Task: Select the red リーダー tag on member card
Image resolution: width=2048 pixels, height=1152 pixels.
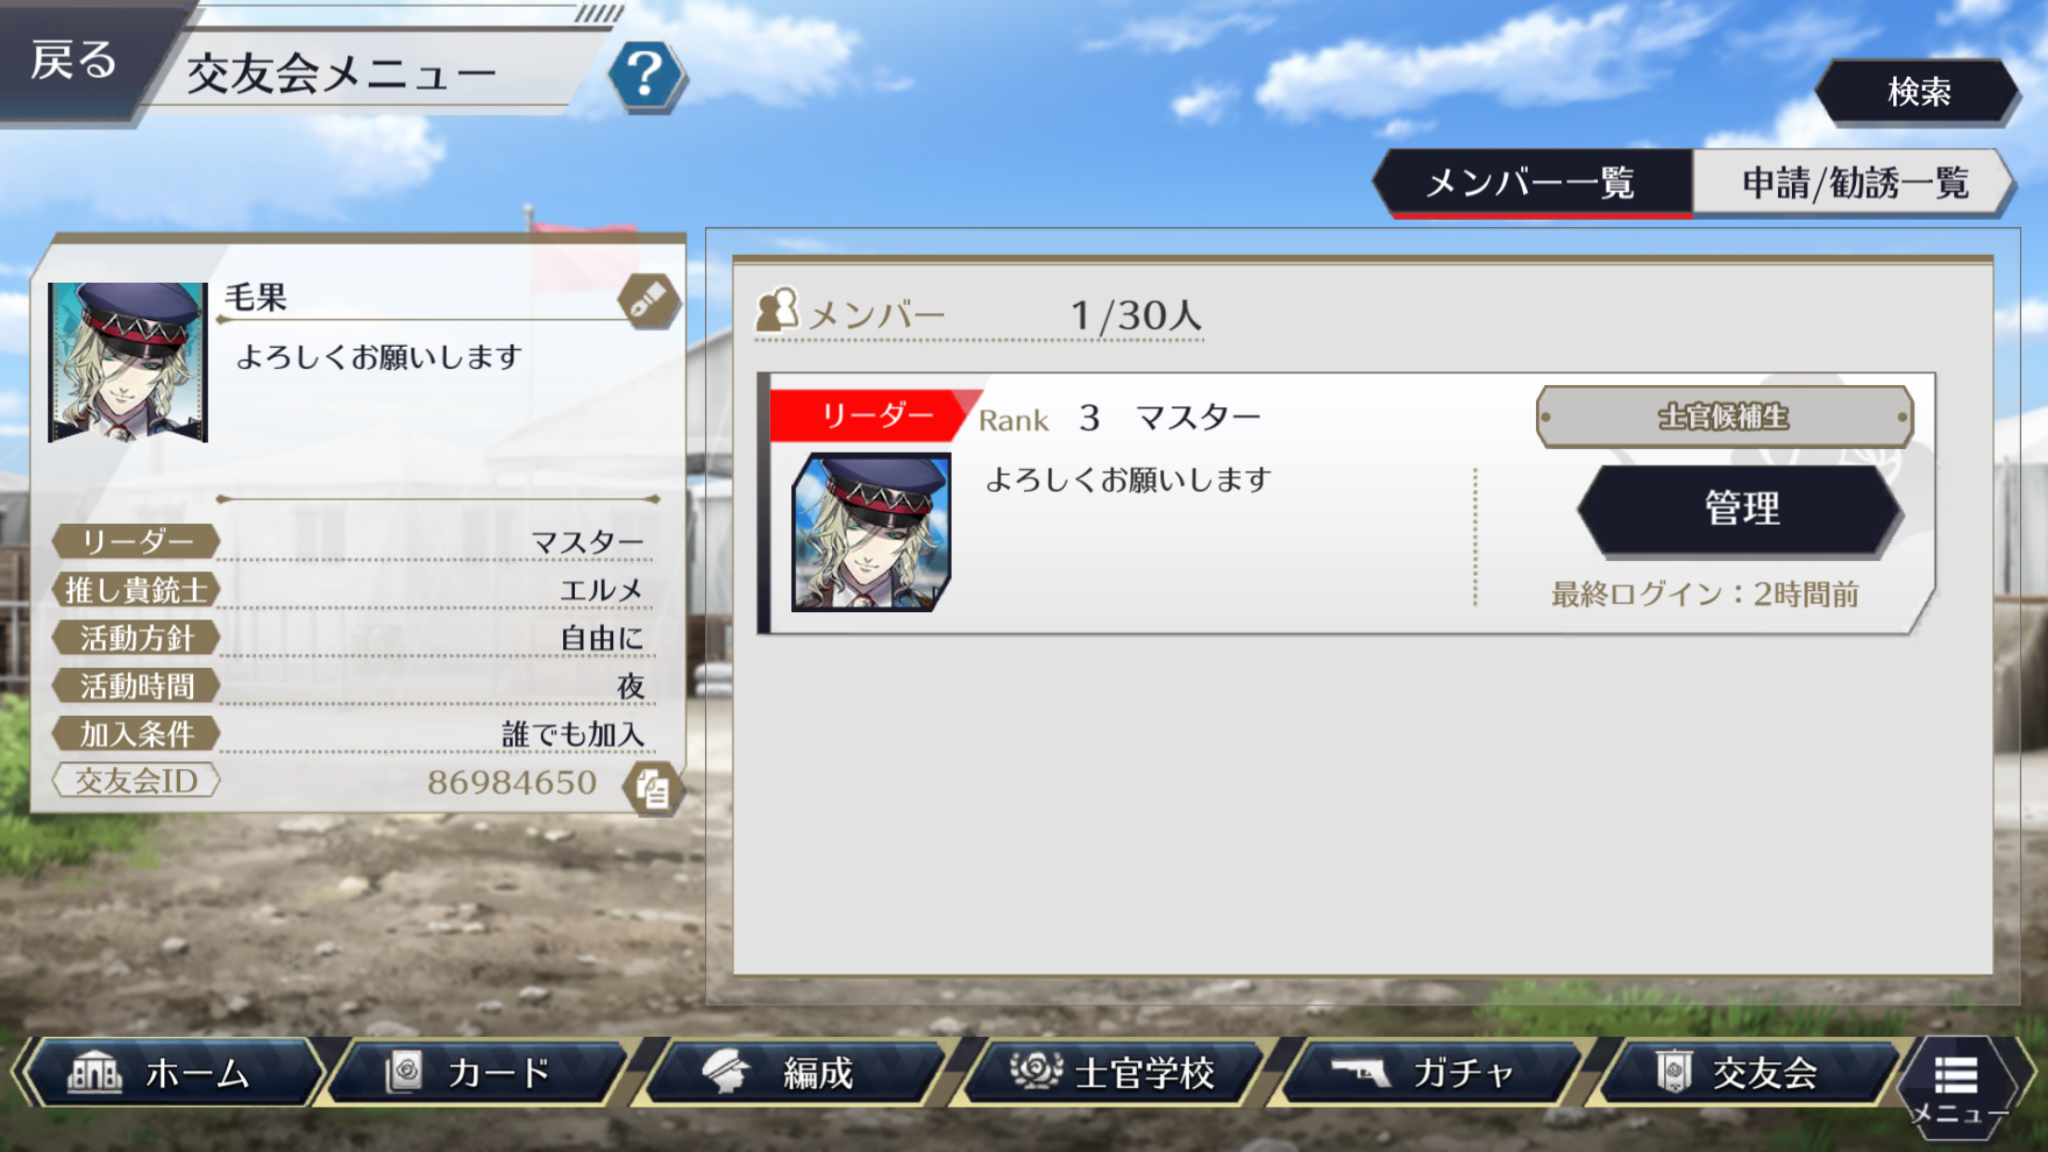Action: (x=876, y=415)
